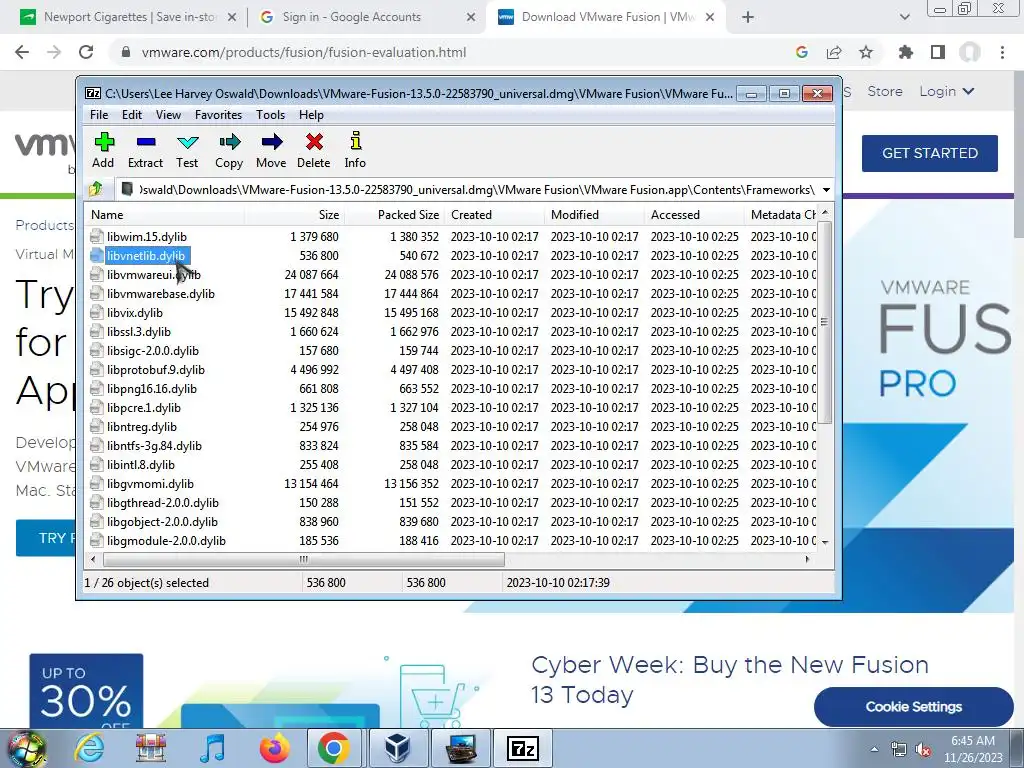Open Firefox from the taskbar

click(x=274, y=748)
